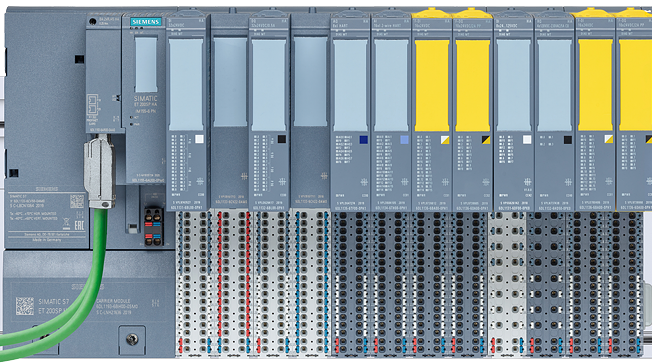Screen dimensions: 652x363
Task: Click blue label strip on 8xI HART module
Action: pyautogui.click(x=351, y=86)
